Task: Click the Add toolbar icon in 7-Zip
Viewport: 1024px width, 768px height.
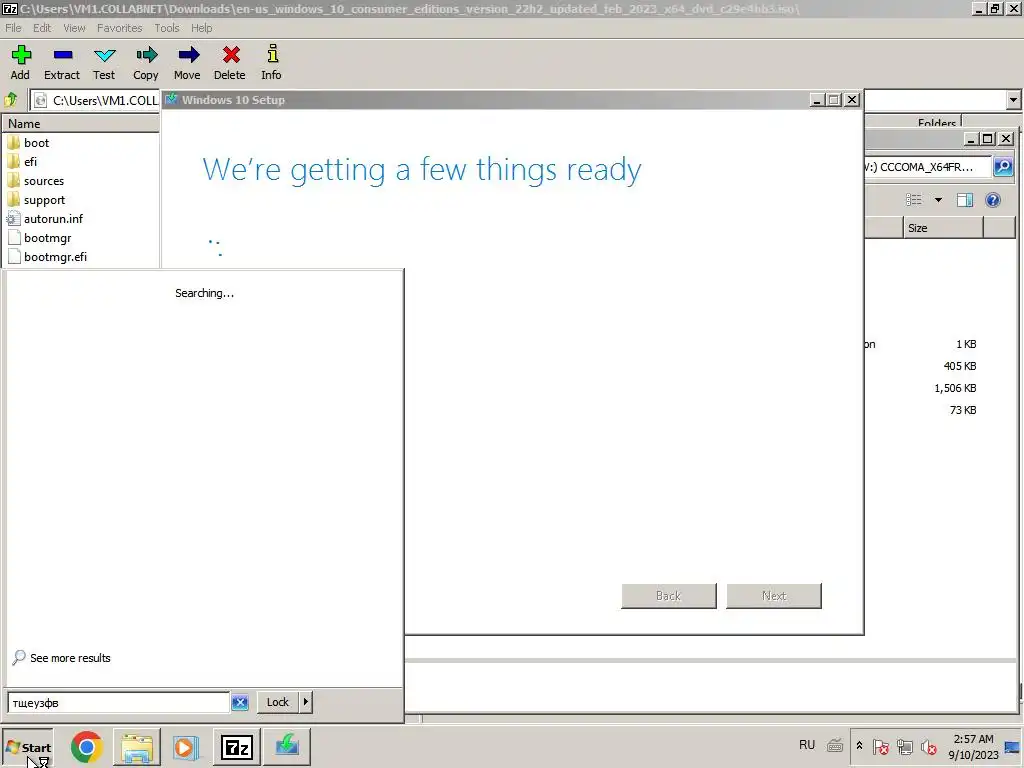Action: coord(20,63)
